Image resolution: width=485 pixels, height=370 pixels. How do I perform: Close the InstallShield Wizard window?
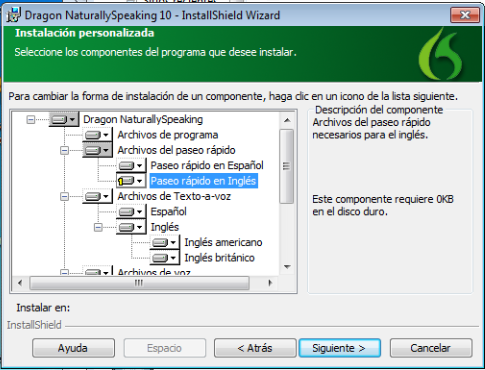(465, 15)
